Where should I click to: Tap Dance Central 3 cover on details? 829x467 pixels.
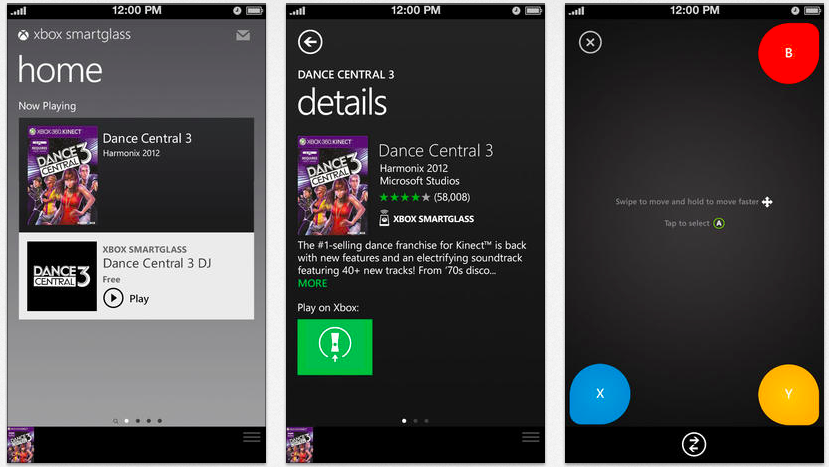point(333,185)
